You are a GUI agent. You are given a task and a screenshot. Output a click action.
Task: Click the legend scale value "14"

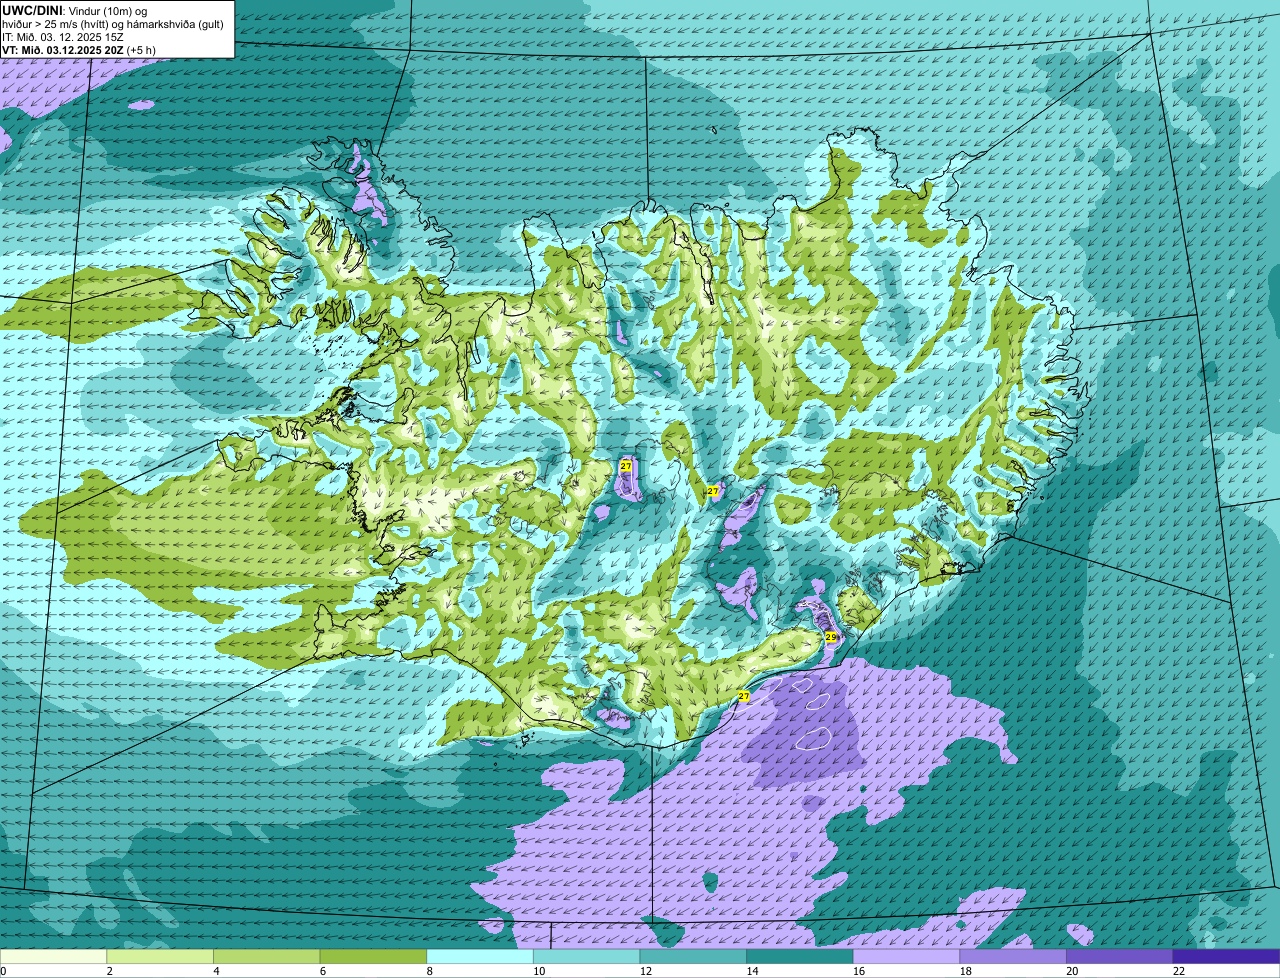(751, 971)
